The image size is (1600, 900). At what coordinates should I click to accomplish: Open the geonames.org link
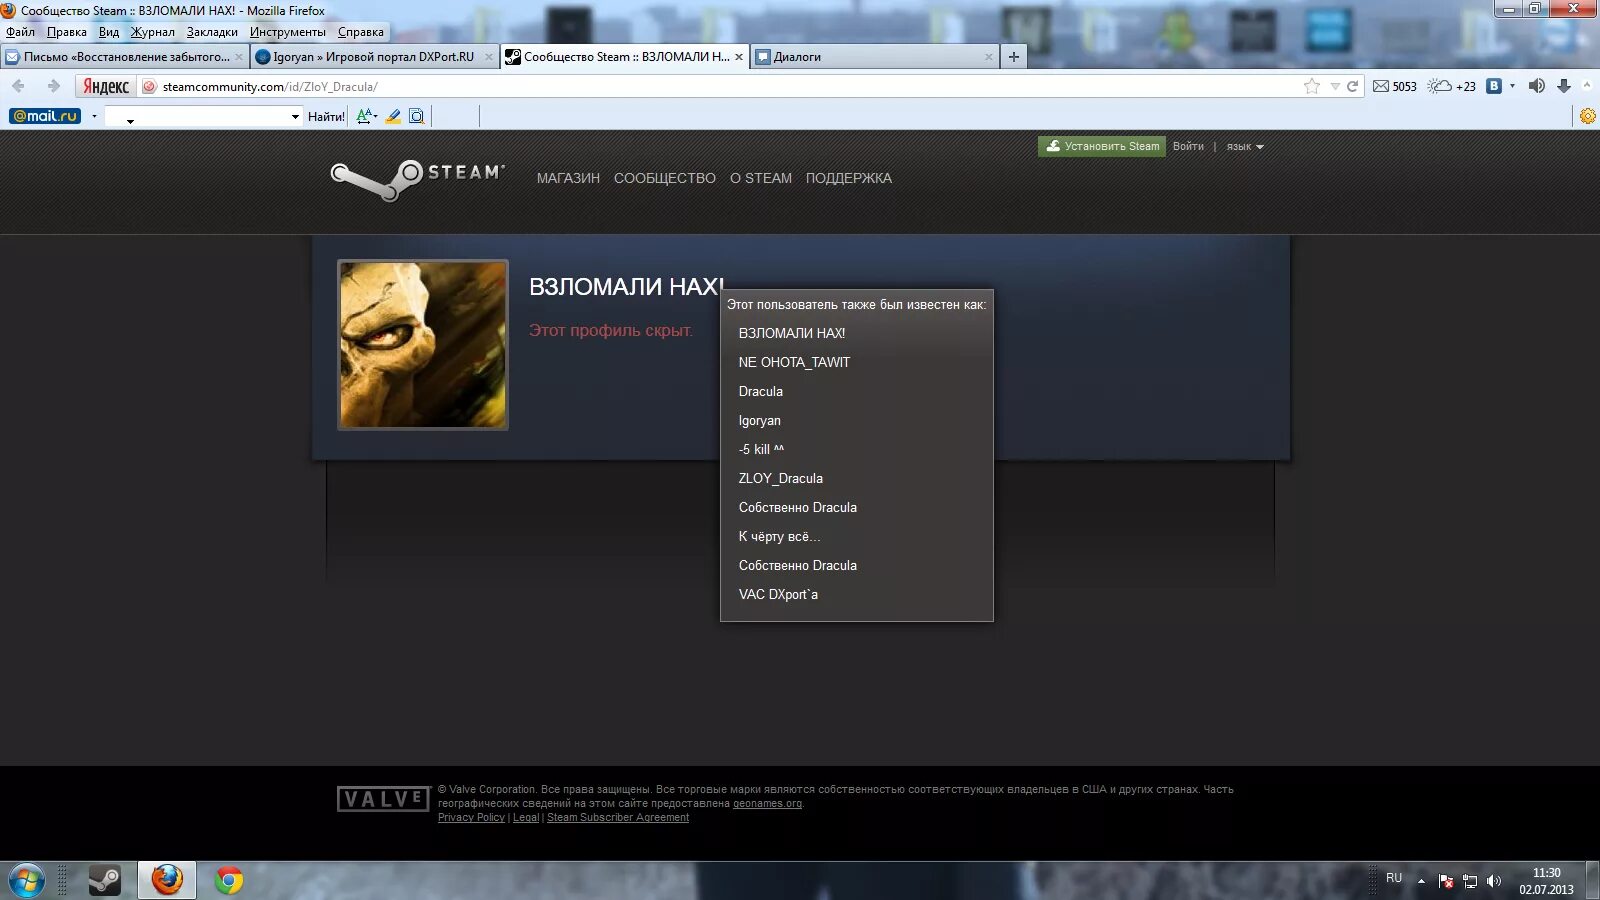pyautogui.click(x=767, y=803)
